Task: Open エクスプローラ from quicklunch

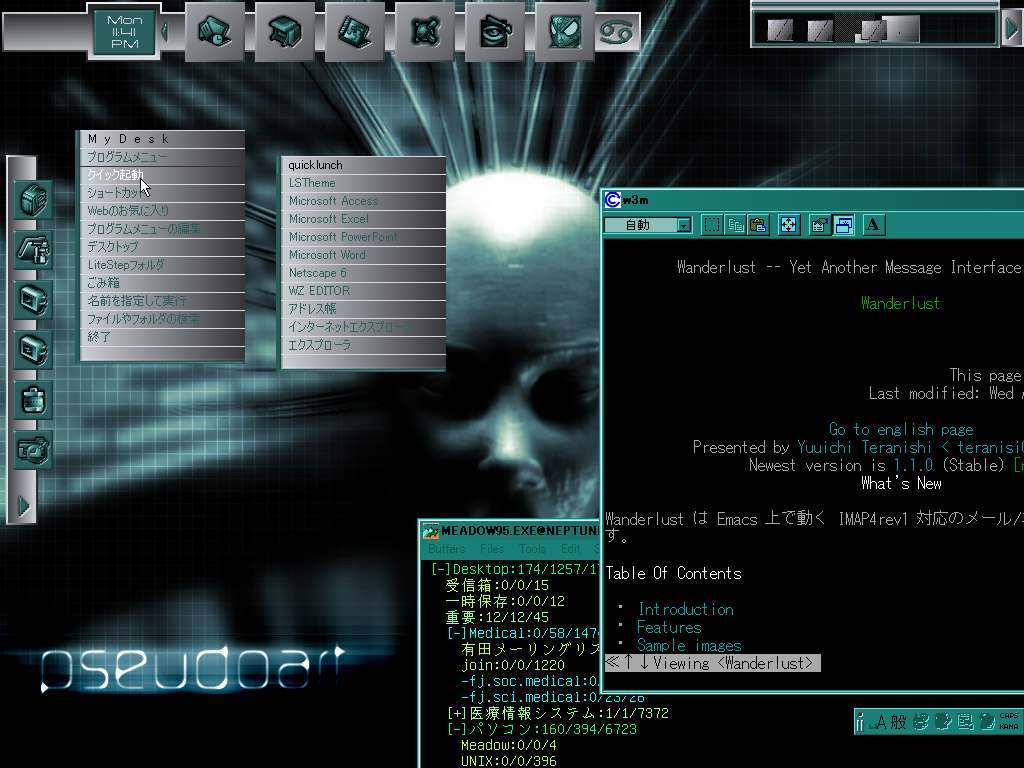Action: (x=364, y=345)
